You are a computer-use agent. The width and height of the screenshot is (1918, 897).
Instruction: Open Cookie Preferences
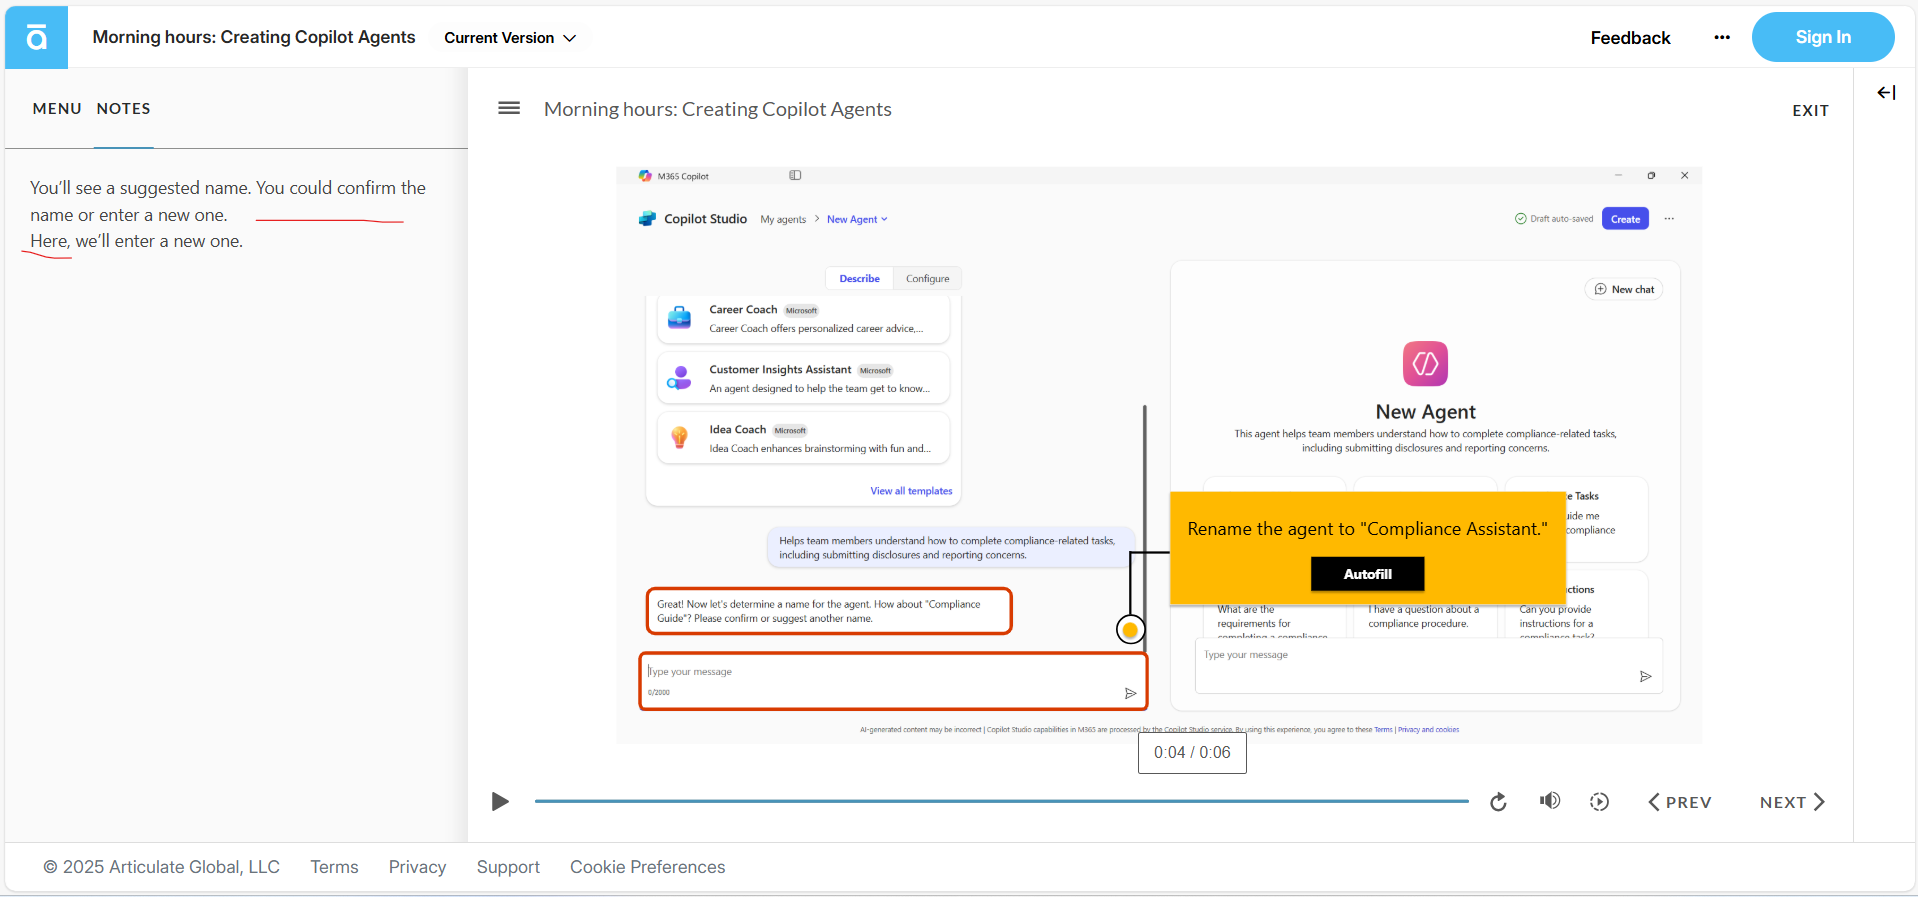click(647, 867)
